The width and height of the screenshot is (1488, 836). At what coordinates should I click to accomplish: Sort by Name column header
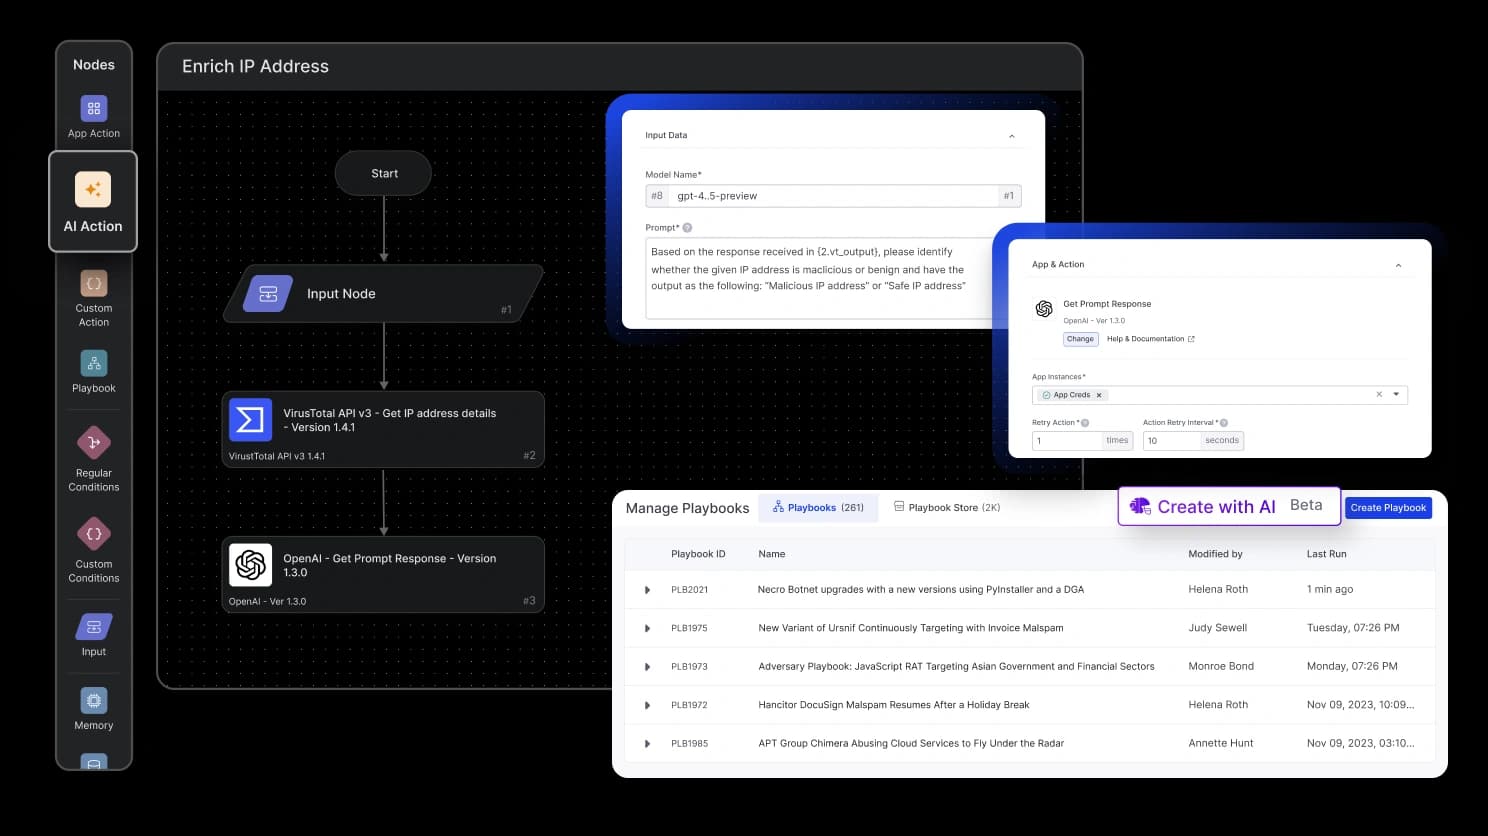click(x=772, y=554)
